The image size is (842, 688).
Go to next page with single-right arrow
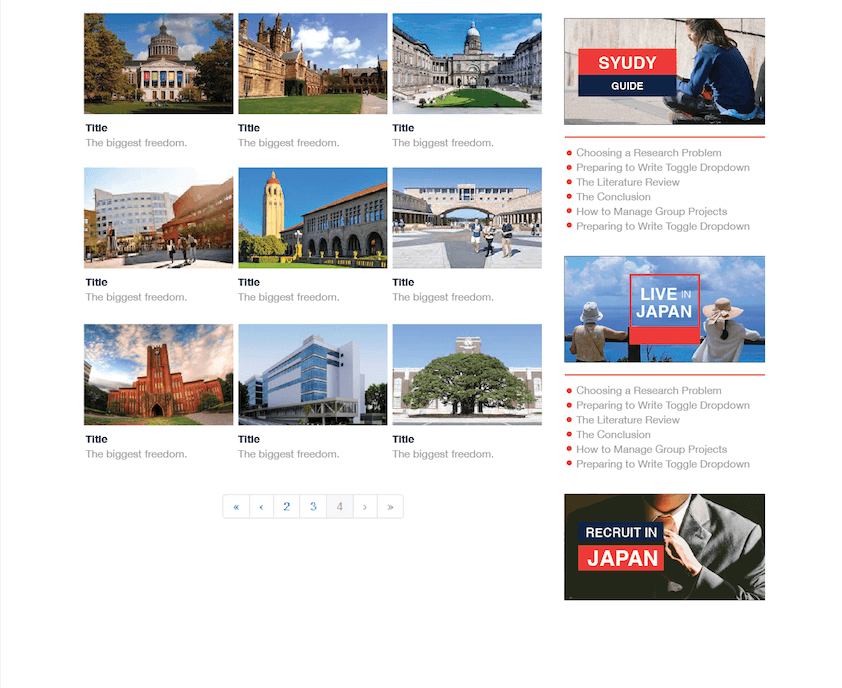pos(365,506)
